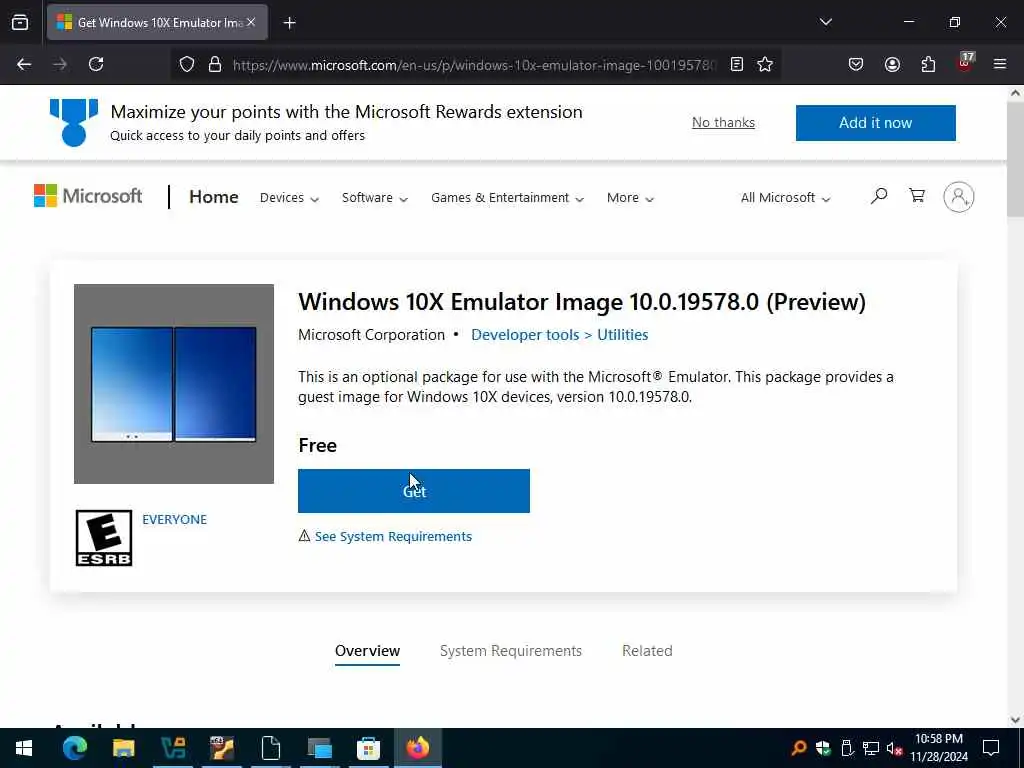Open the Microsoft site search icon
Viewport: 1024px width, 768px height.
pyautogui.click(x=879, y=195)
